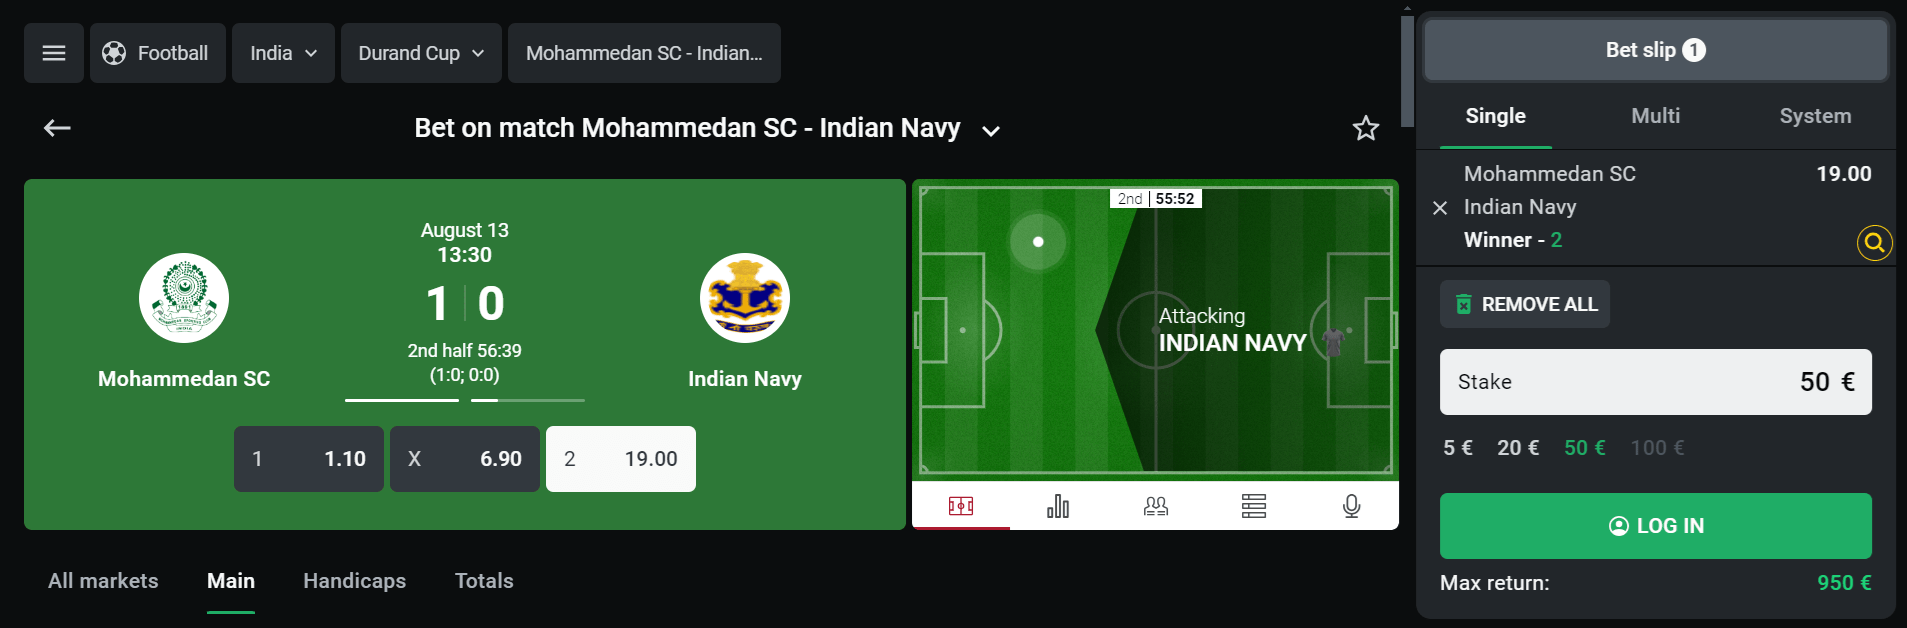Screen dimensions: 1907x628
Task: Click the REMOVE ALL button
Action: point(1525,304)
